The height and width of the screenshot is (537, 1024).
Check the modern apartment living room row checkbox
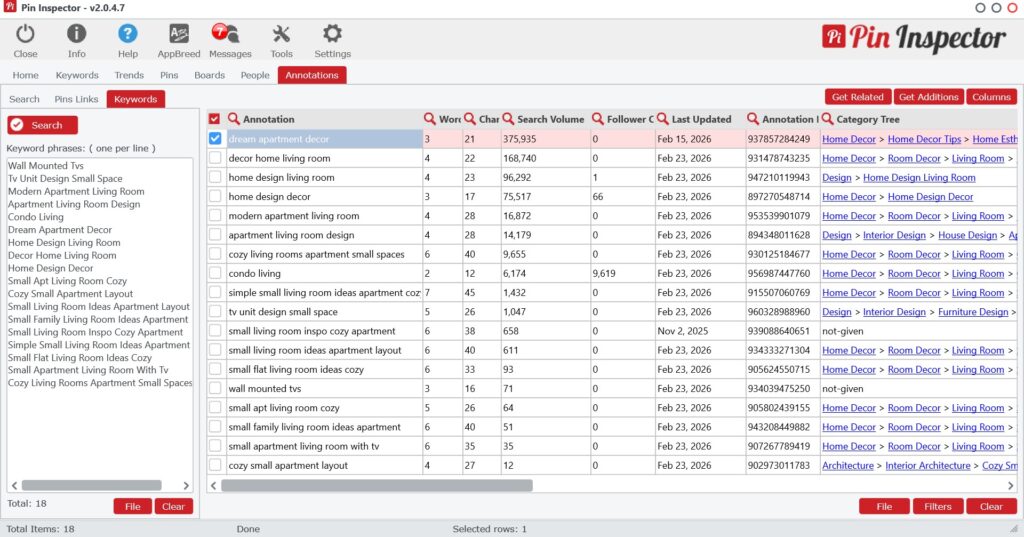pyautogui.click(x=215, y=216)
